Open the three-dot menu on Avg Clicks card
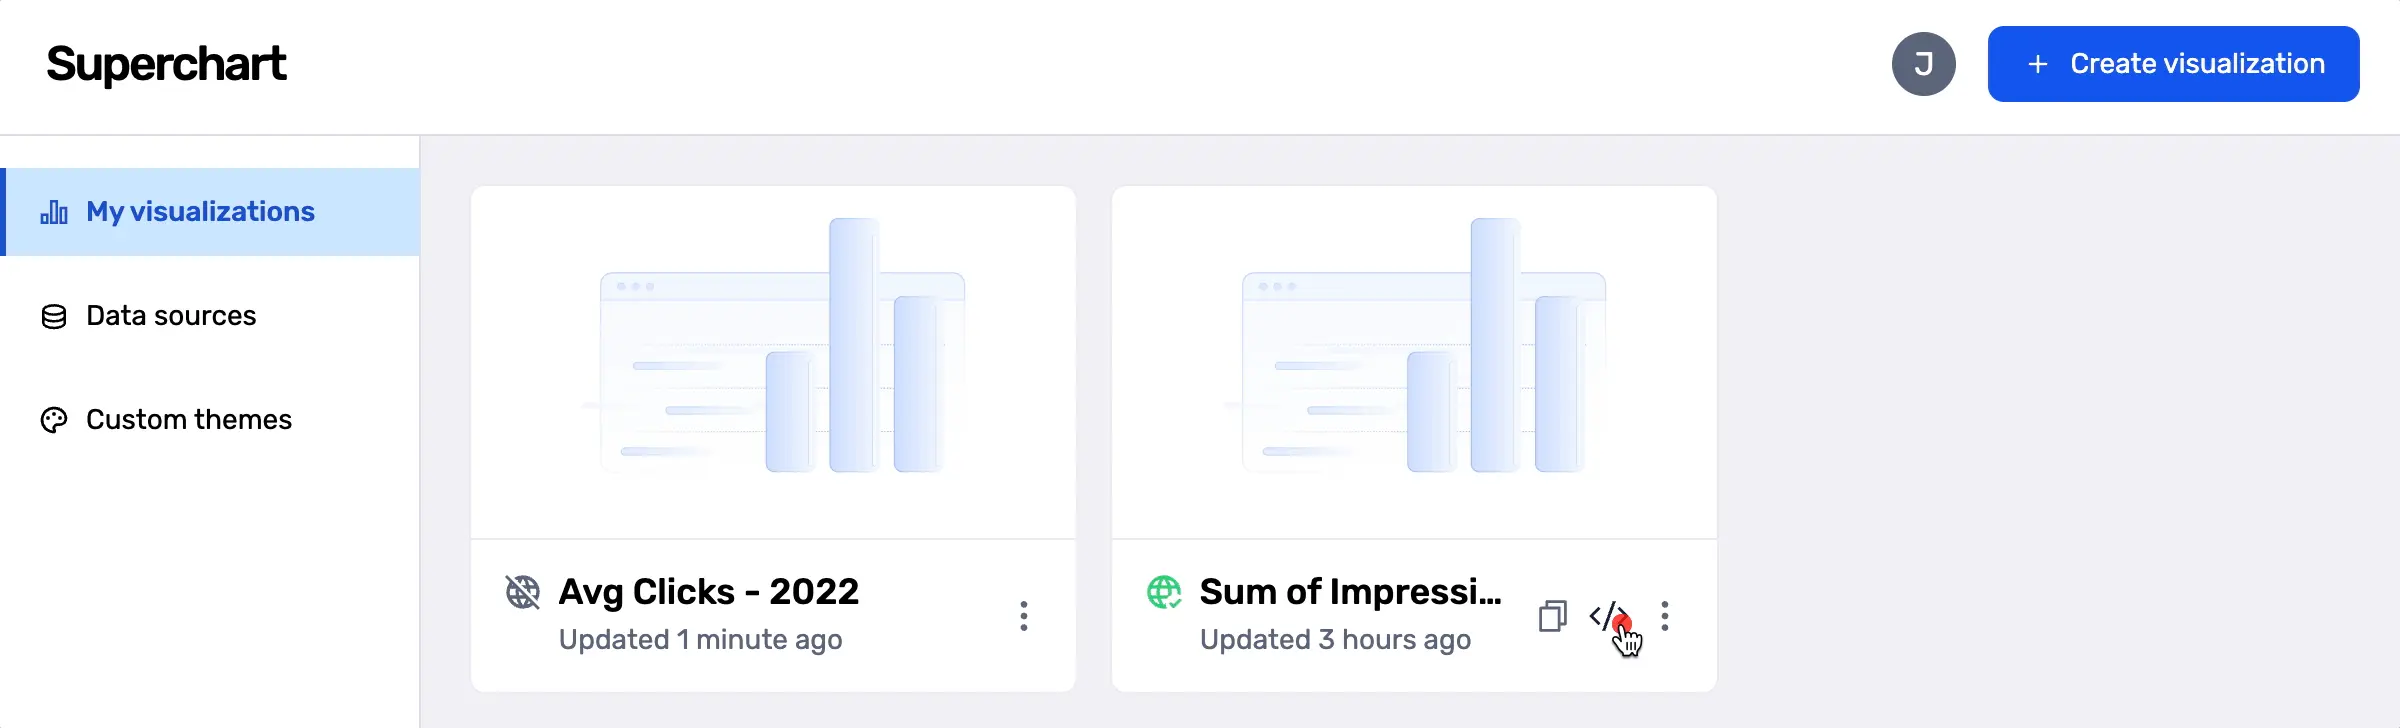This screenshot has height=728, width=2400. click(x=1024, y=616)
